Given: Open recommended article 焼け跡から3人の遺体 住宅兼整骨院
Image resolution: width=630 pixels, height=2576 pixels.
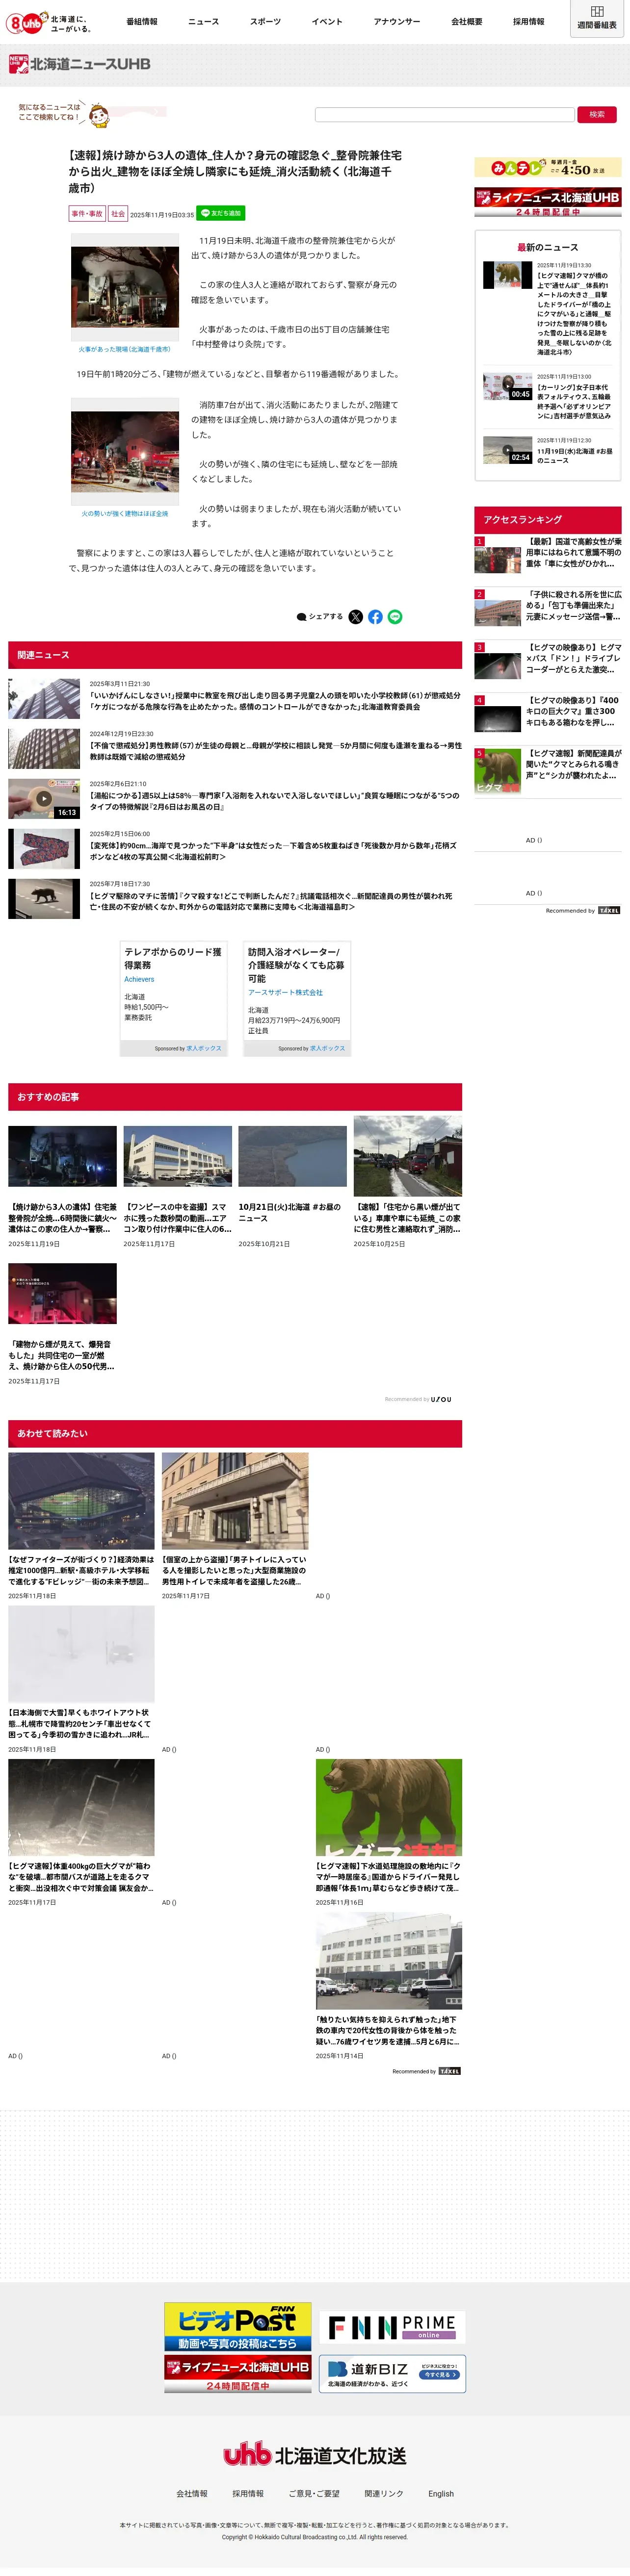Looking at the screenshot, I should [x=62, y=1182].
